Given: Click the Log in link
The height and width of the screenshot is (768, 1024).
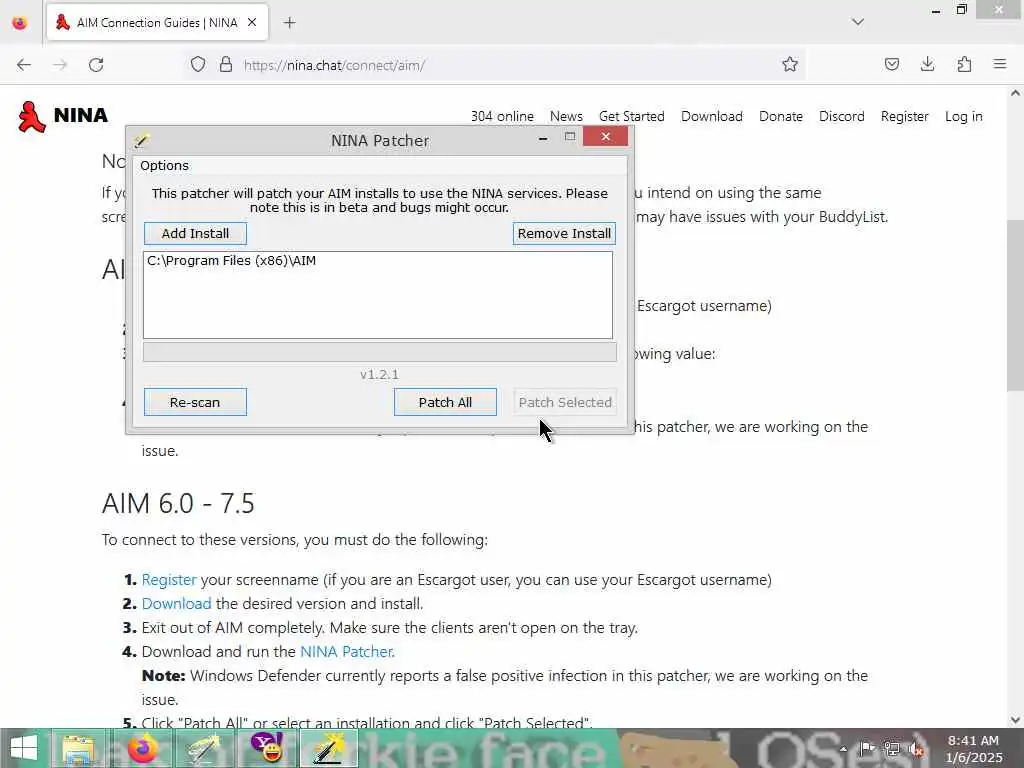Looking at the screenshot, I should pos(963,116).
